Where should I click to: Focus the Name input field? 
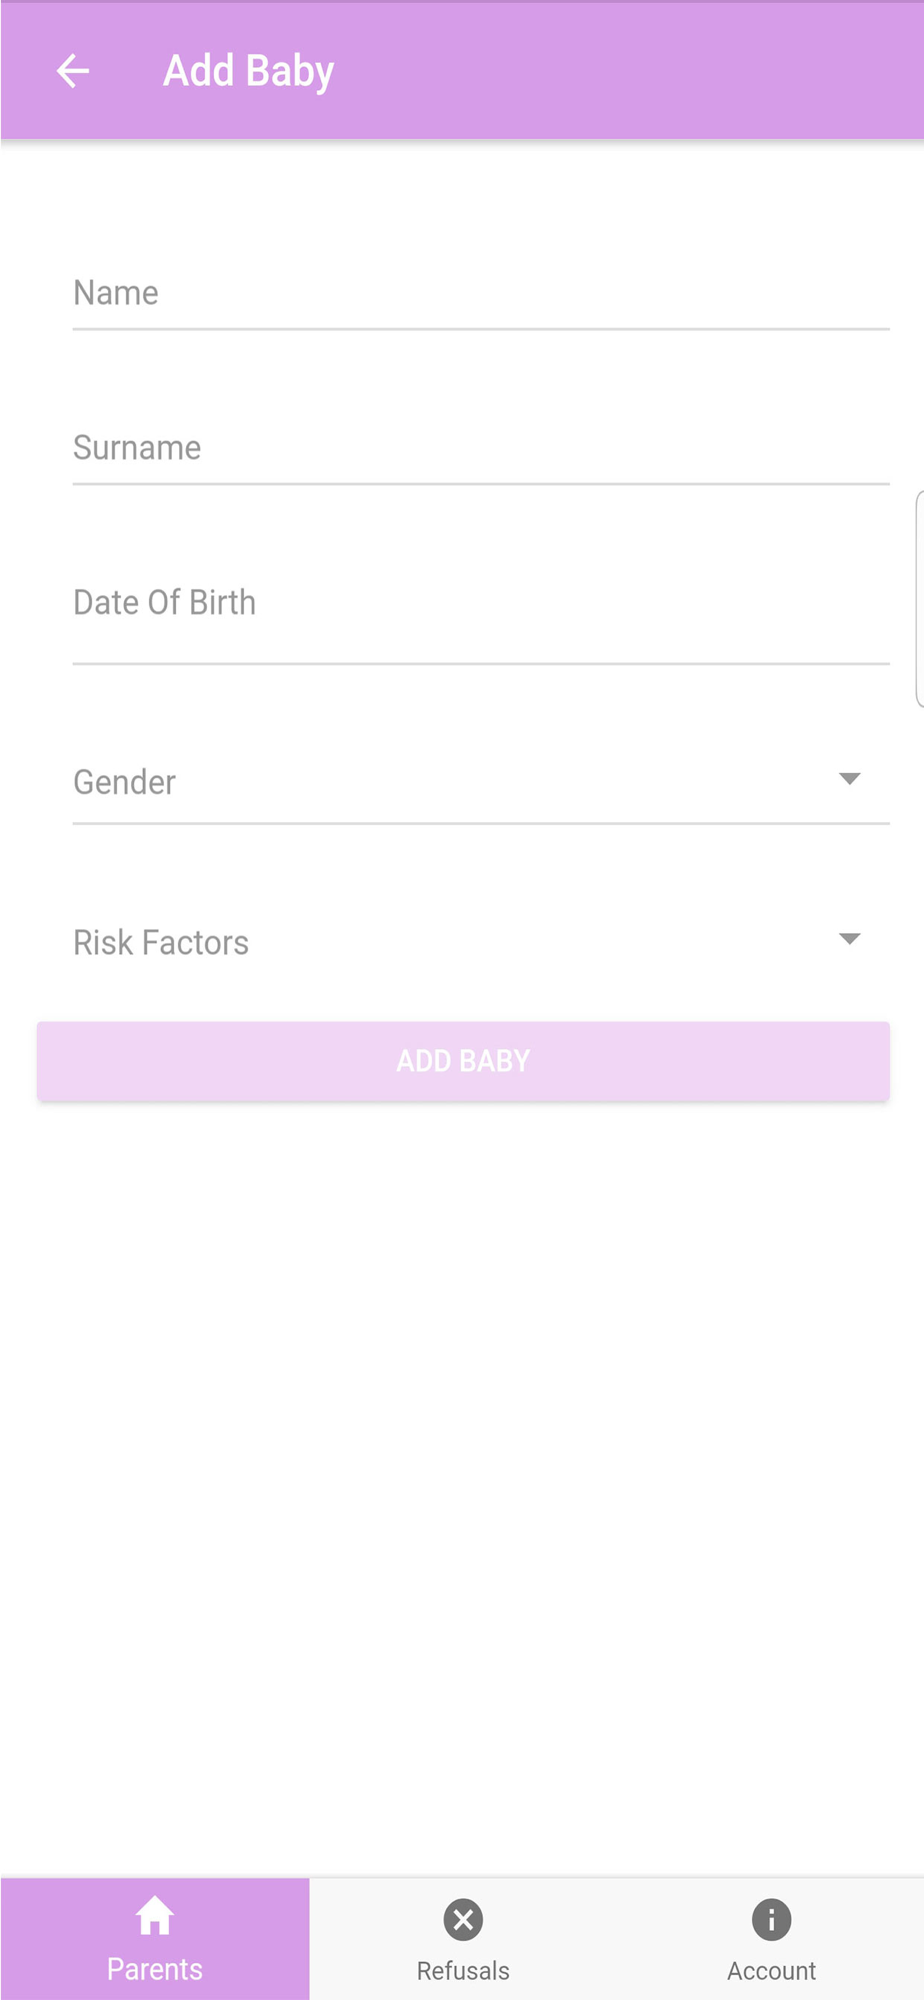pyautogui.click(x=481, y=293)
